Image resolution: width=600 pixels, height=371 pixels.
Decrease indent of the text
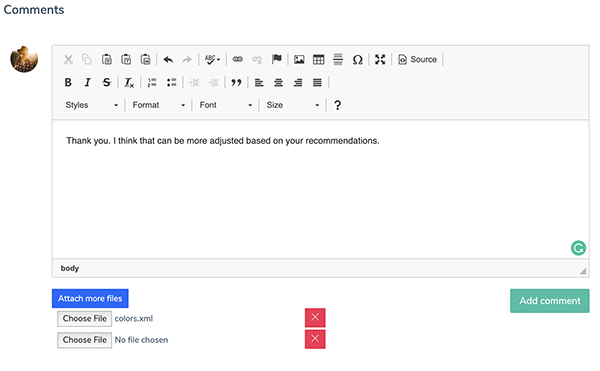pyautogui.click(x=194, y=82)
